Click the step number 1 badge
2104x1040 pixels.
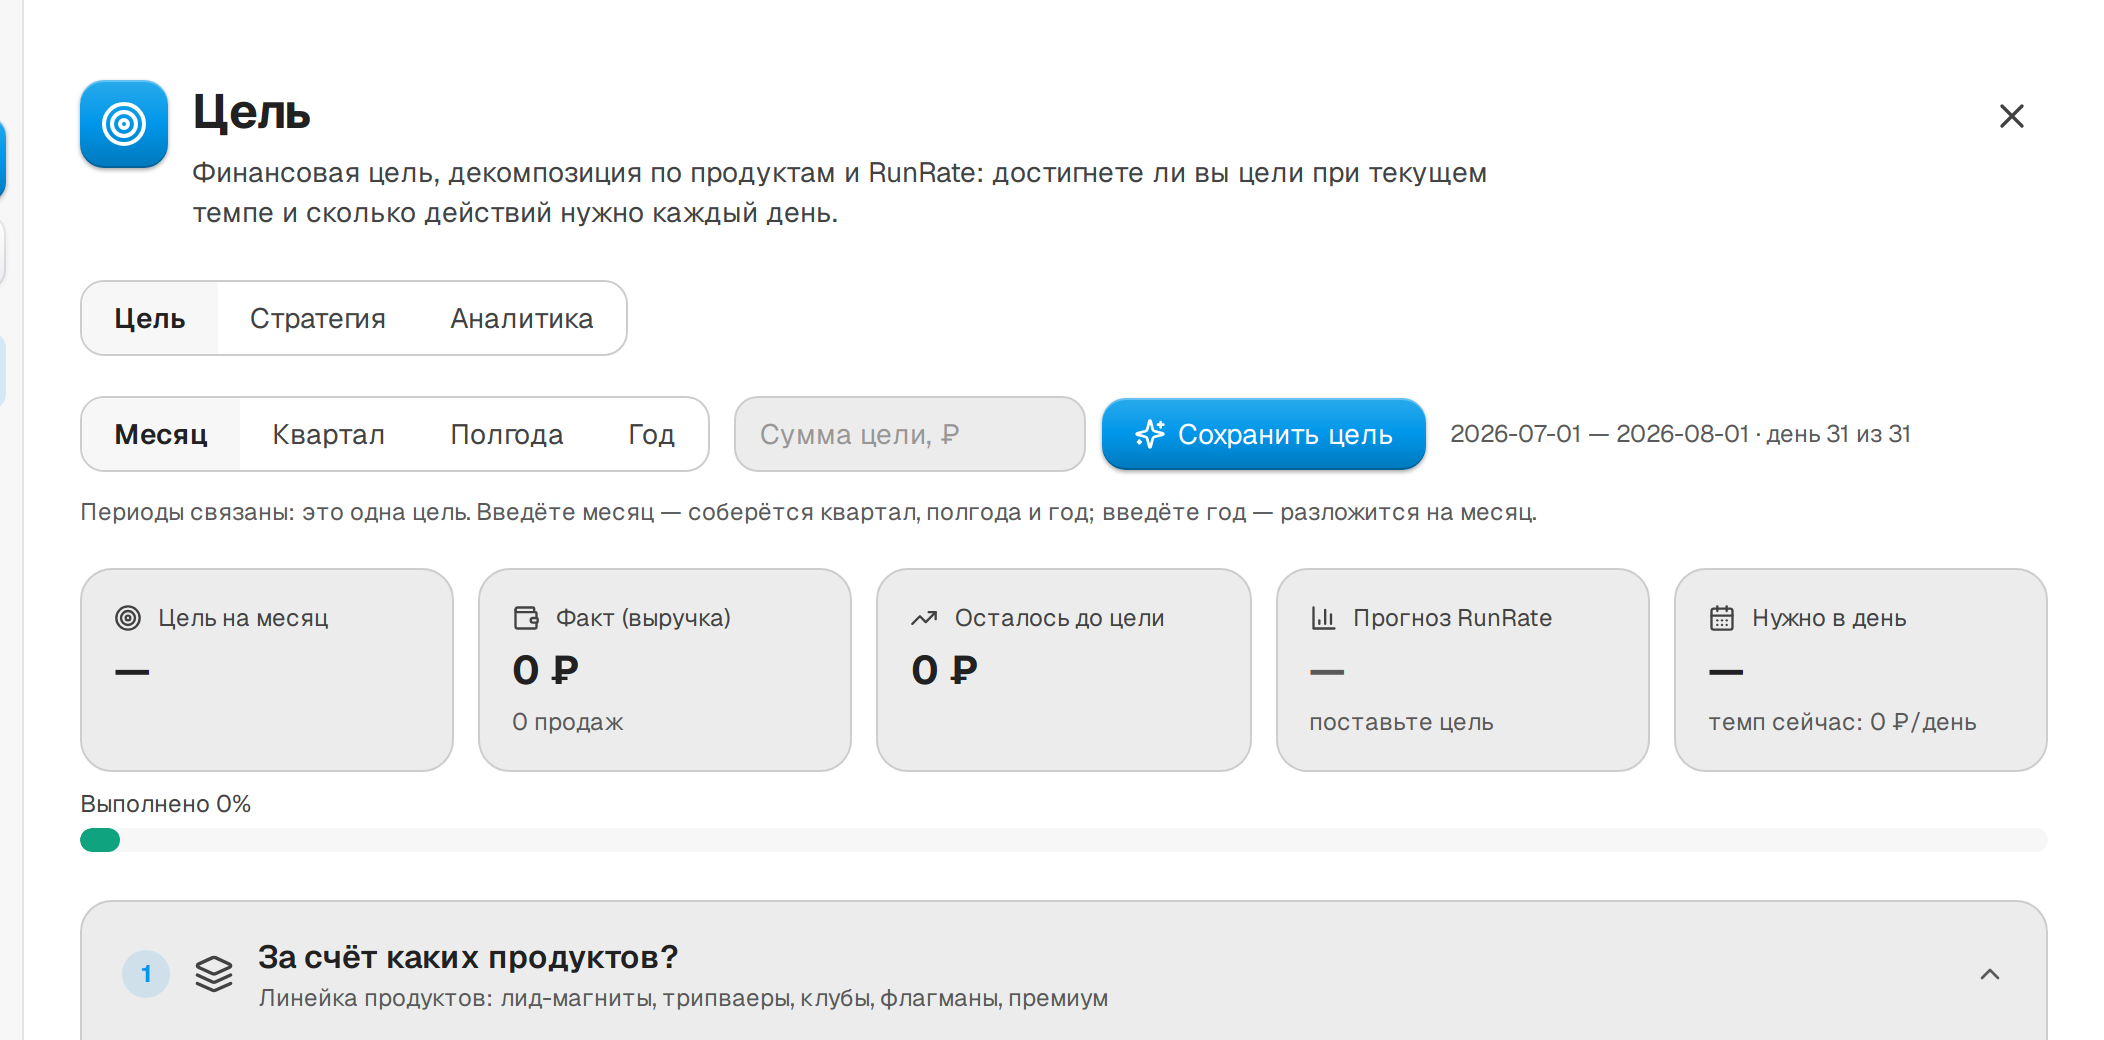tap(146, 974)
